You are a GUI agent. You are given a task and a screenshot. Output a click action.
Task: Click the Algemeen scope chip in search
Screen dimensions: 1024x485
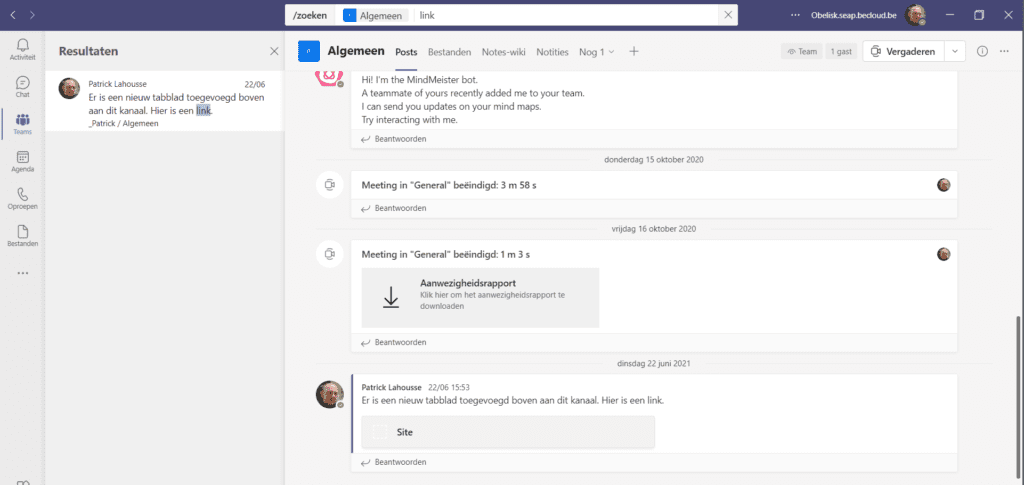tap(376, 15)
